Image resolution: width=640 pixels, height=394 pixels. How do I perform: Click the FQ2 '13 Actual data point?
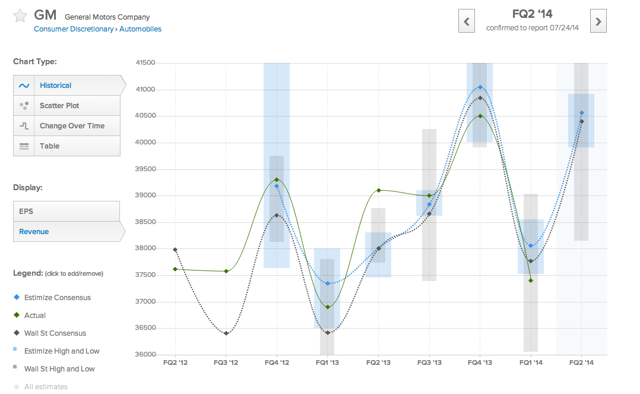click(x=378, y=190)
